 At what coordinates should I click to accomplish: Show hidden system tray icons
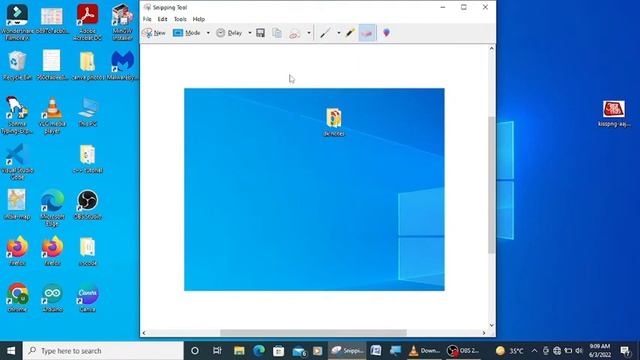tap(534, 351)
